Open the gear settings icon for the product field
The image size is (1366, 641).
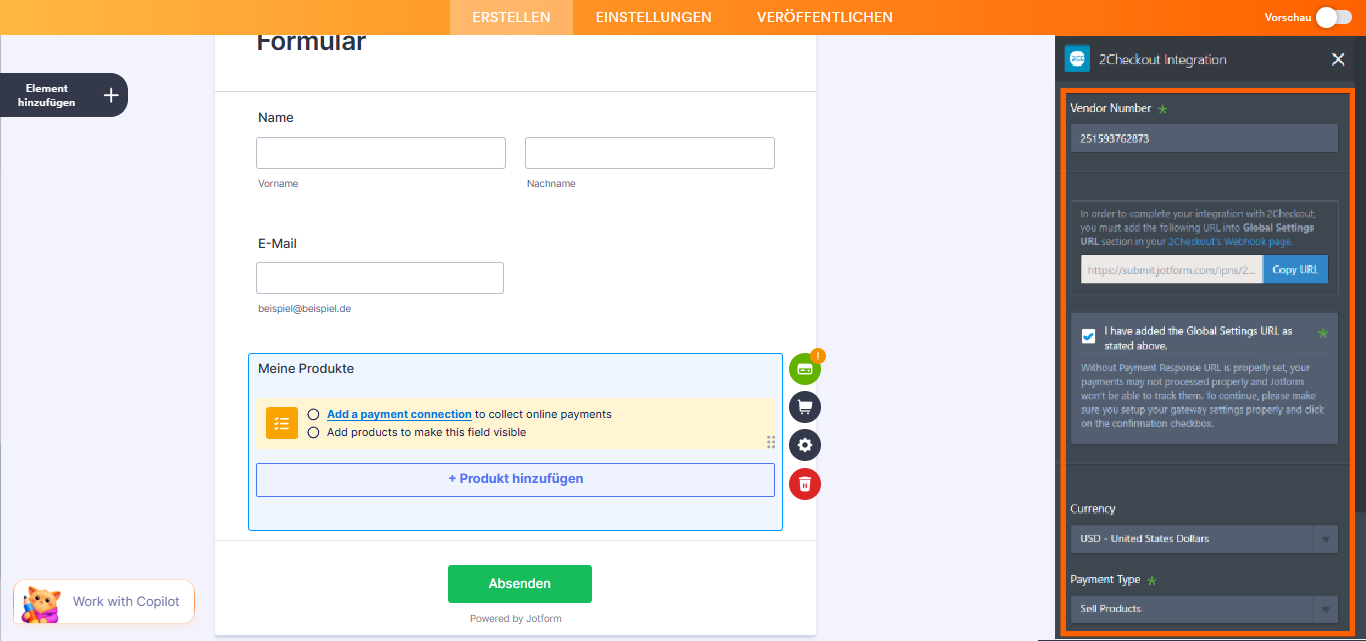pyautogui.click(x=805, y=445)
